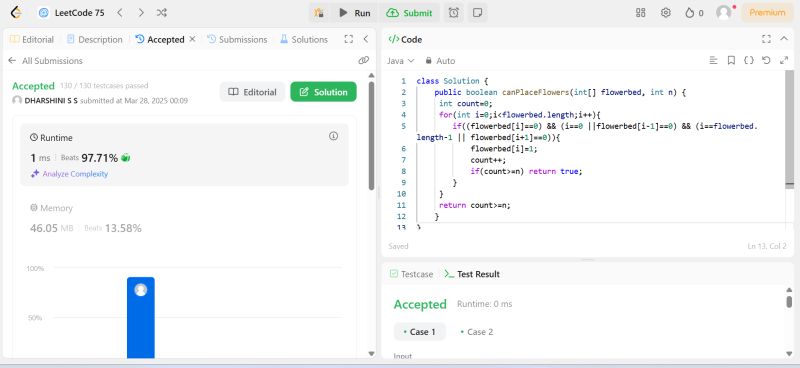Submit the solution
The height and width of the screenshot is (368, 800).
(410, 13)
